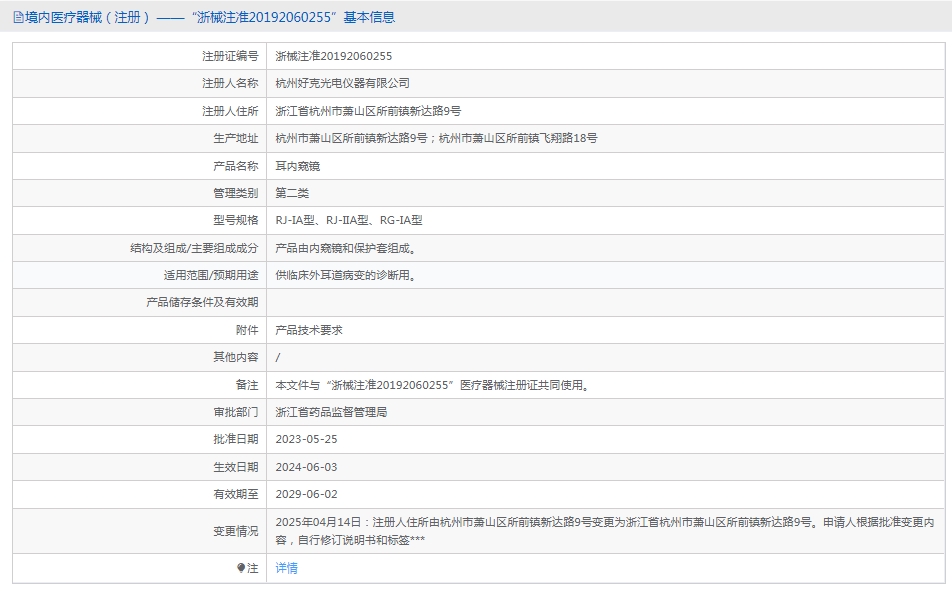Select the page title 境内医疗器械（注册）基本信息
The image size is (952, 591).
(x=210, y=17)
